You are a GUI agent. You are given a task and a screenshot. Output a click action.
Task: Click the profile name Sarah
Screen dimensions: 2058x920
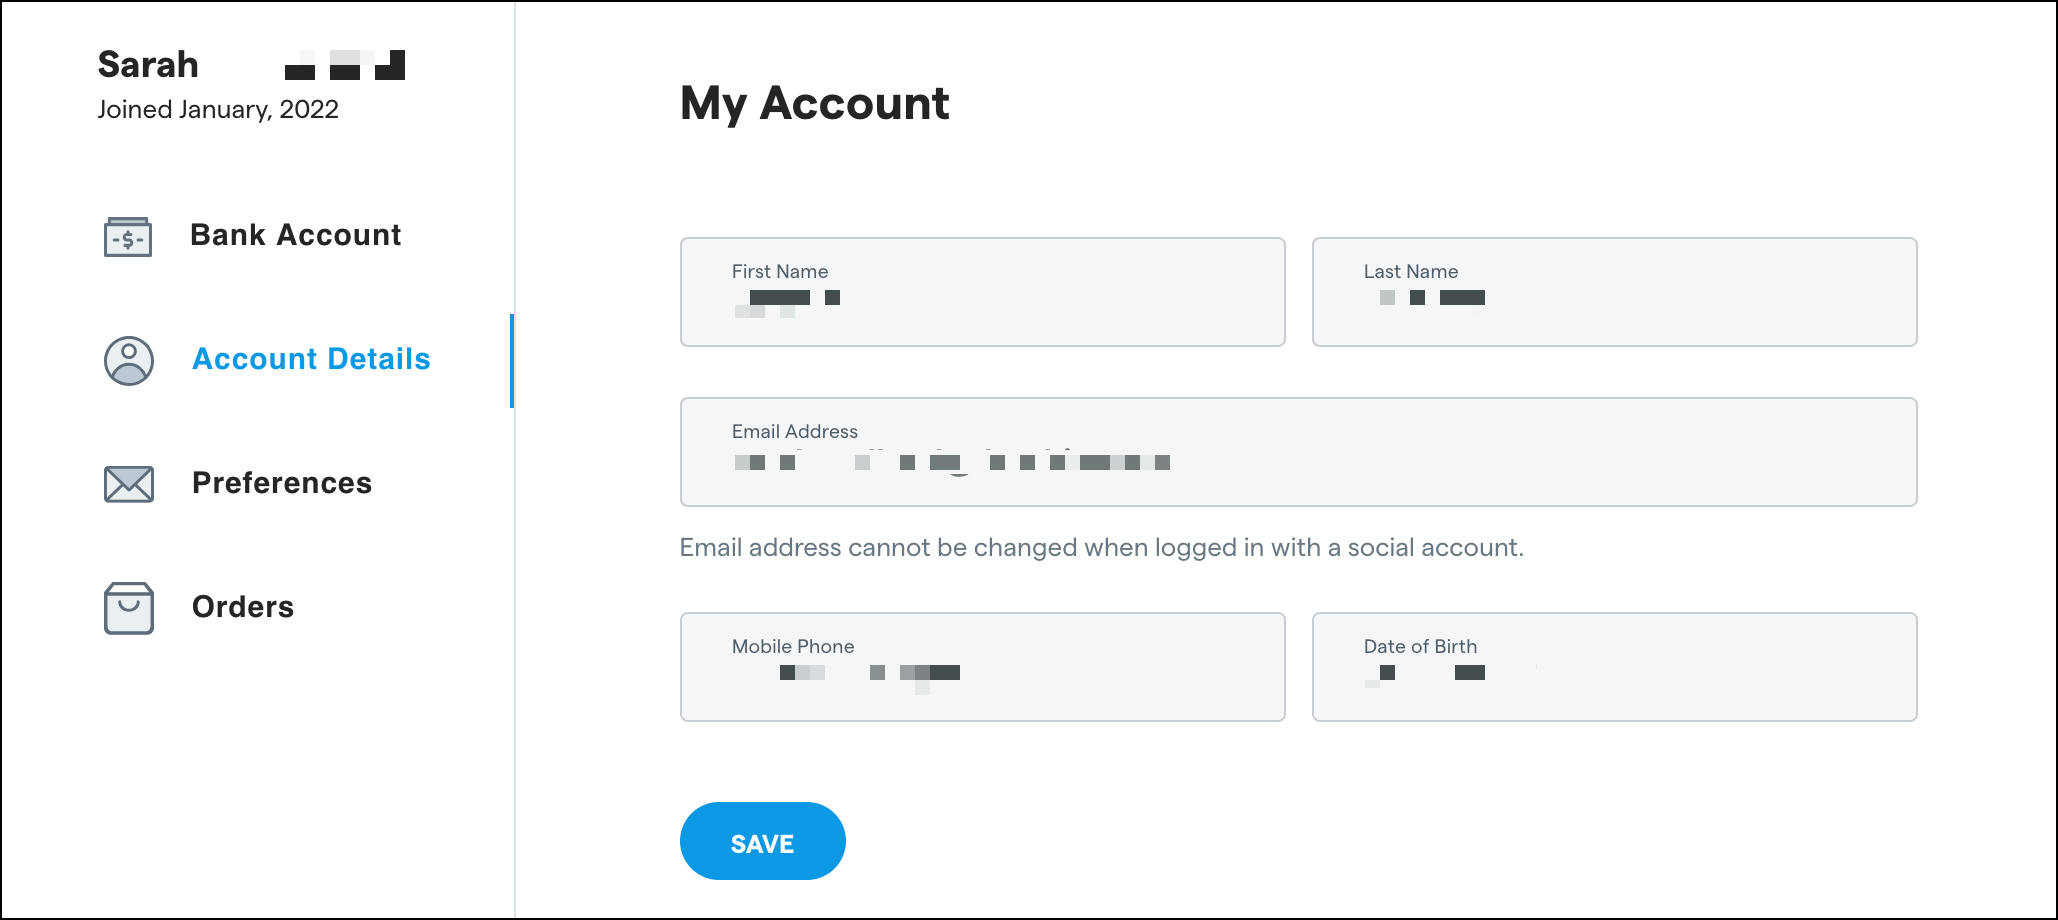click(146, 64)
